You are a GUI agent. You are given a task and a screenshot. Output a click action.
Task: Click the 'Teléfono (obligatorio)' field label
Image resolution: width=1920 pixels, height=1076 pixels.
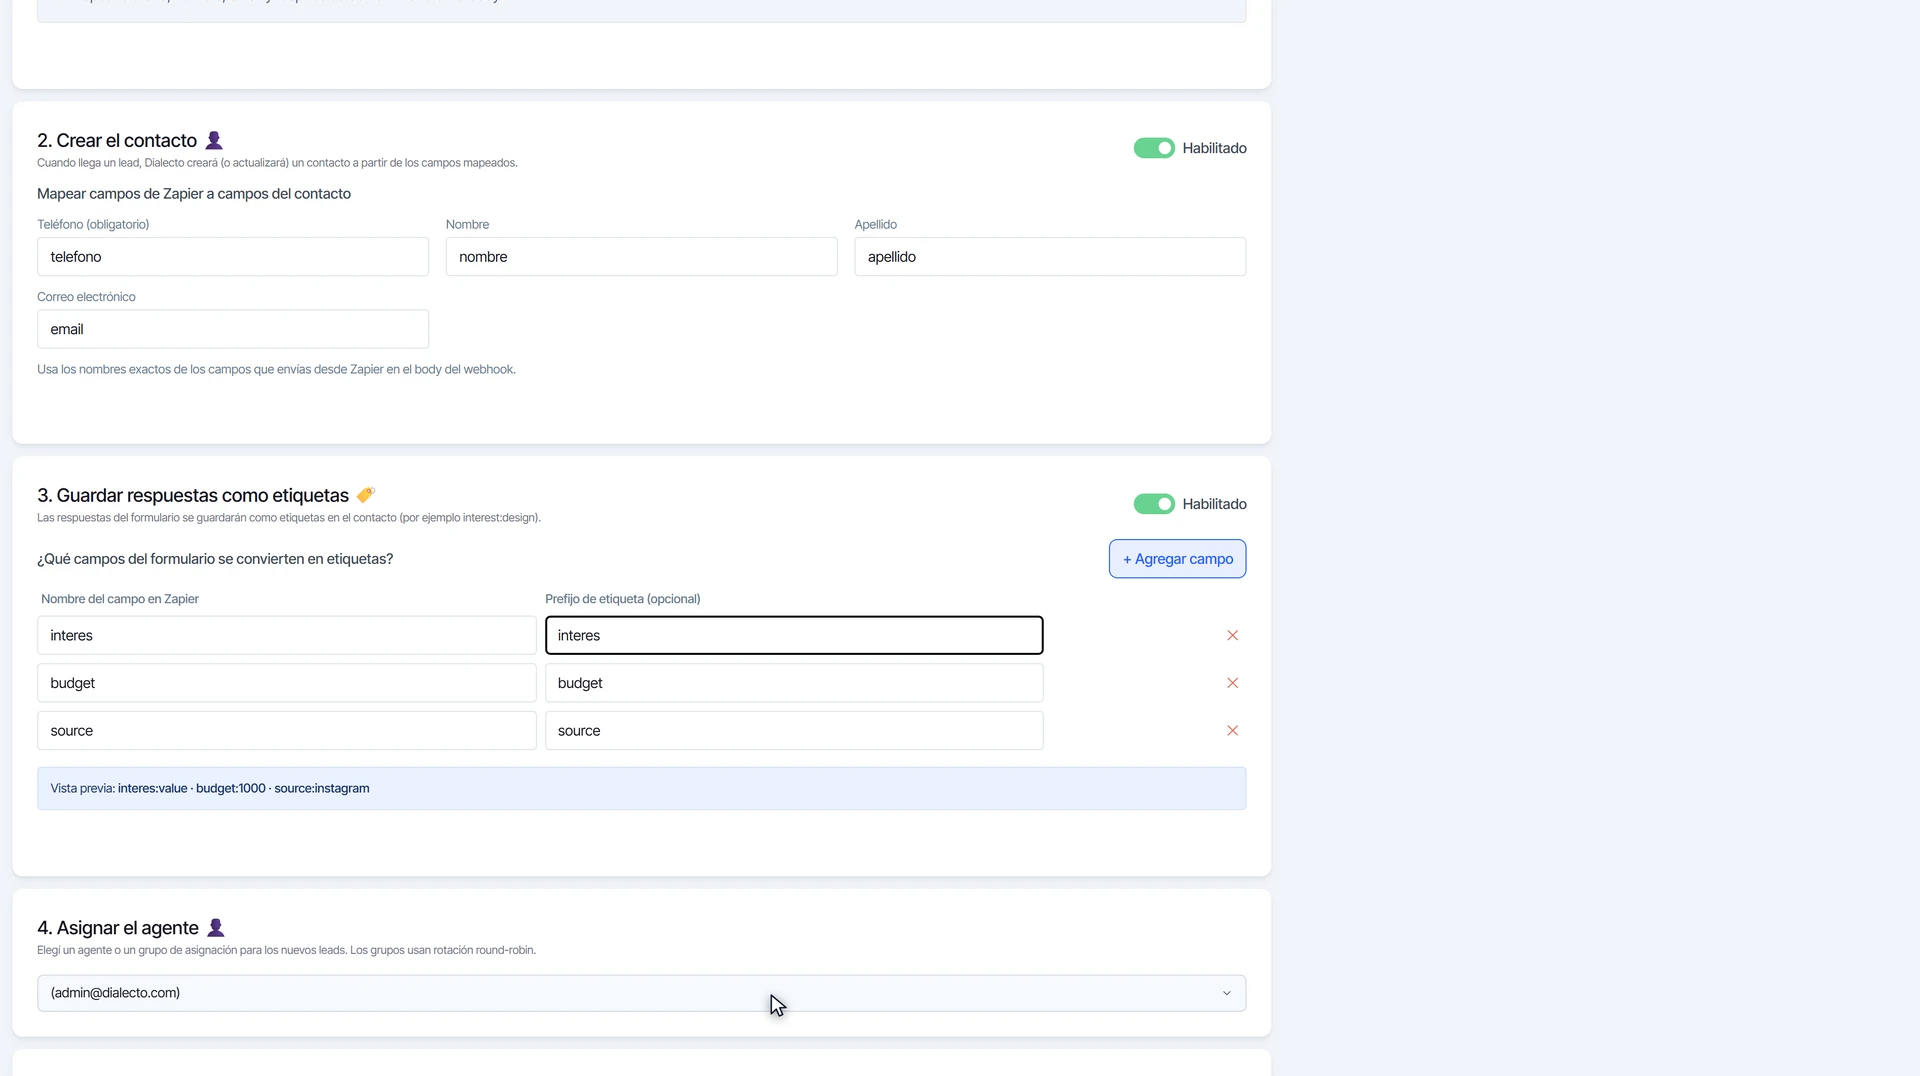click(x=93, y=225)
